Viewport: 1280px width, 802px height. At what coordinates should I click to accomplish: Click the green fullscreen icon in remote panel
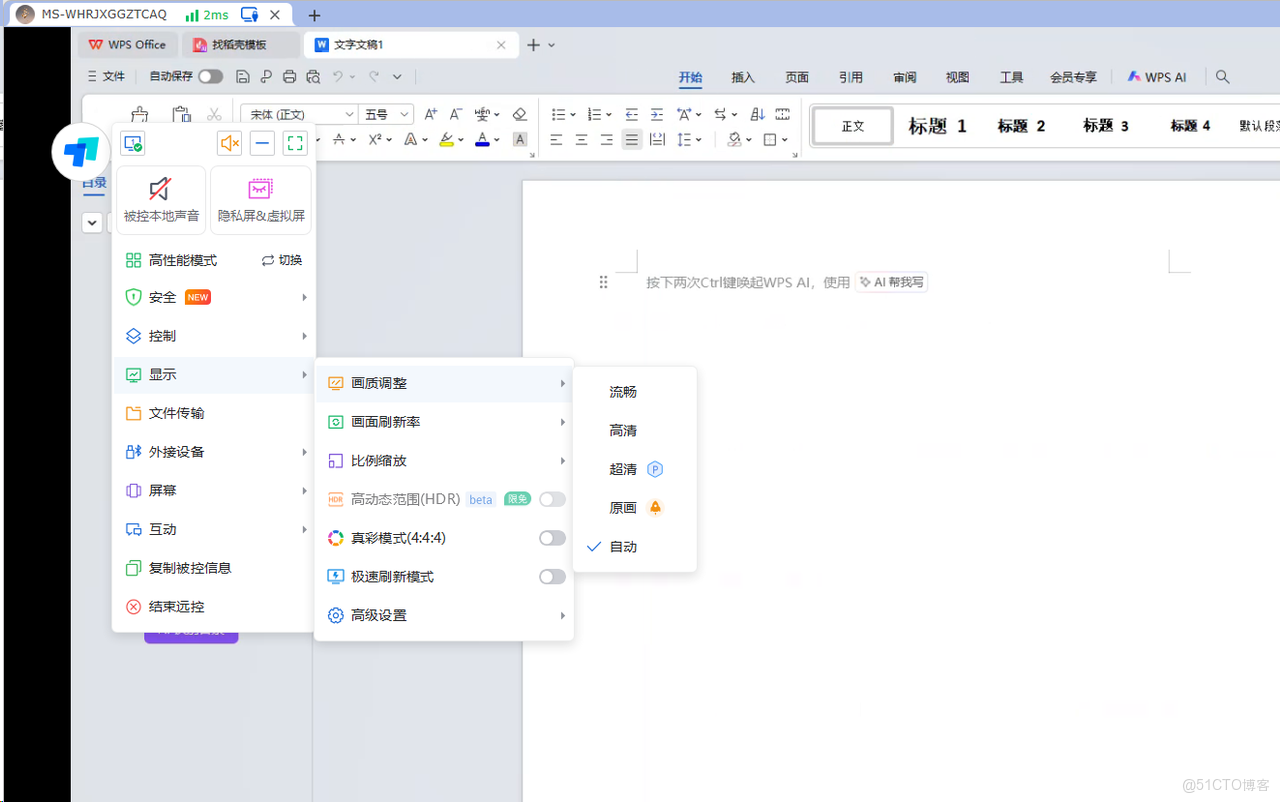click(x=295, y=143)
